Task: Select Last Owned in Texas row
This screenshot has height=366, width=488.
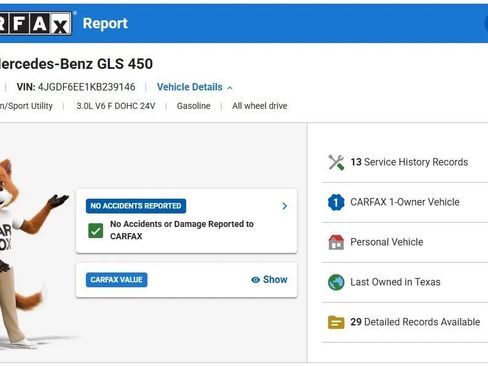Action: 405,282
